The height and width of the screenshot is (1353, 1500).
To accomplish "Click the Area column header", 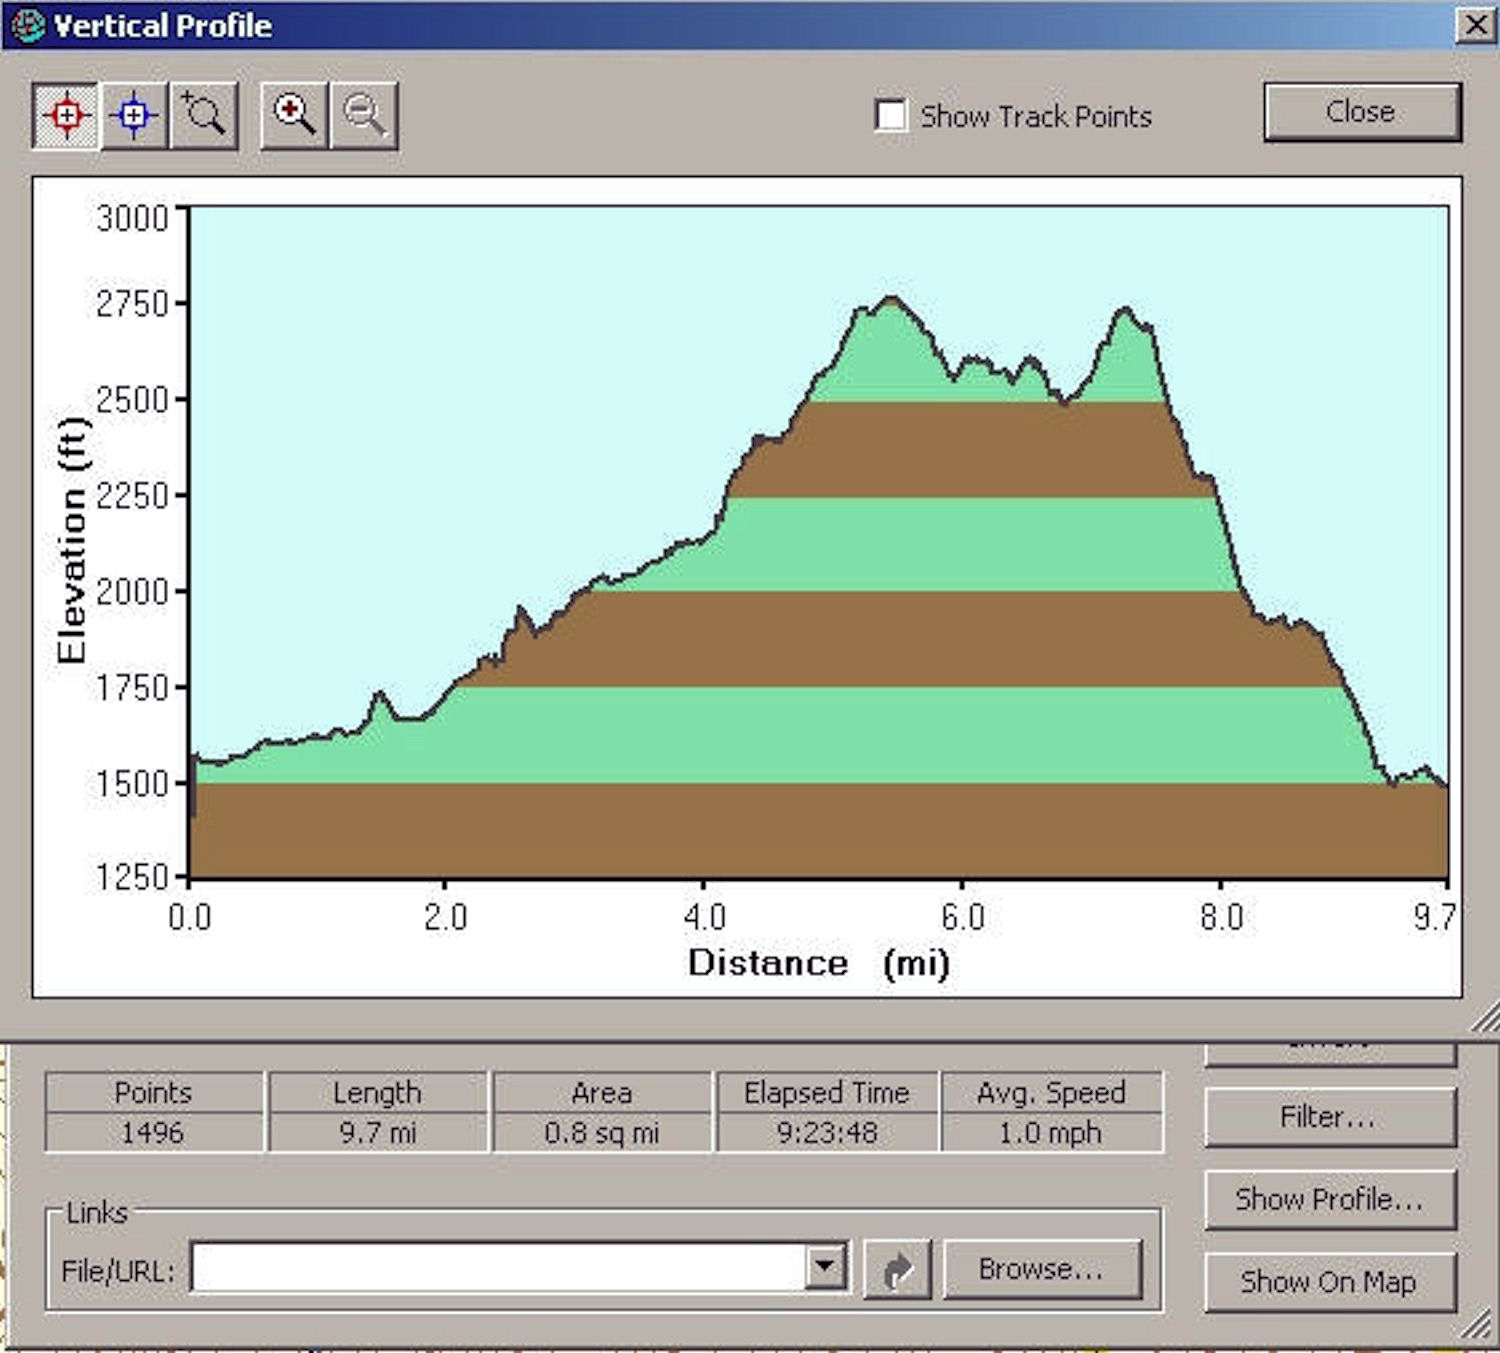I will tap(602, 1093).
